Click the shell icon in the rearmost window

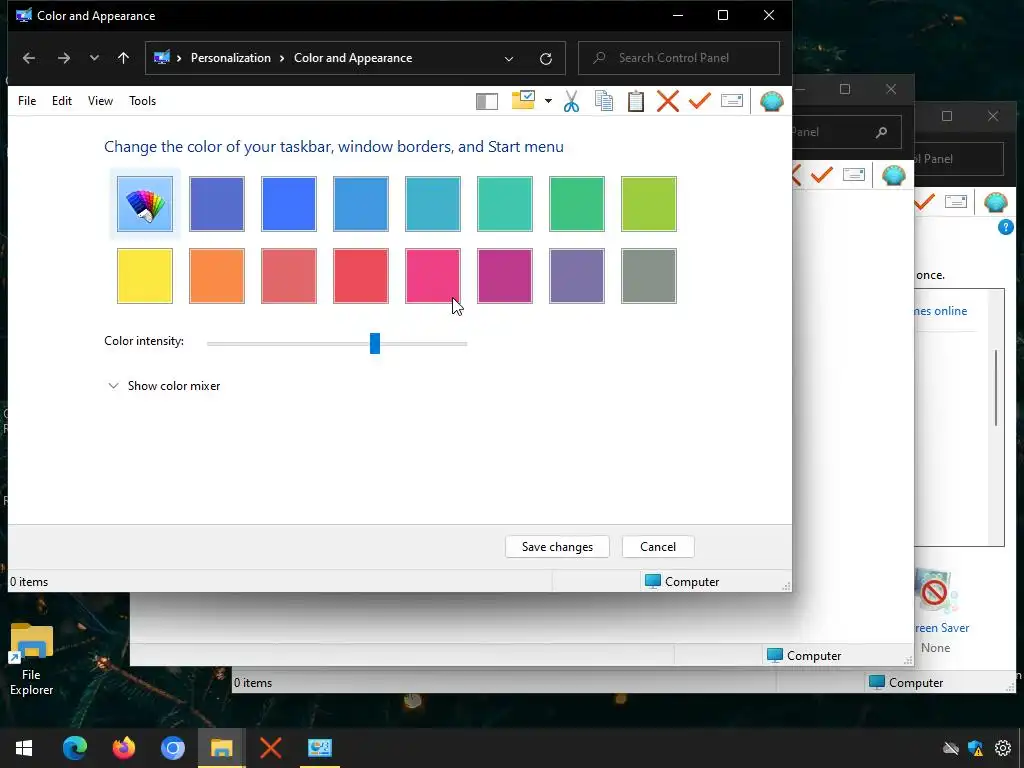click(x=995, y=202)
